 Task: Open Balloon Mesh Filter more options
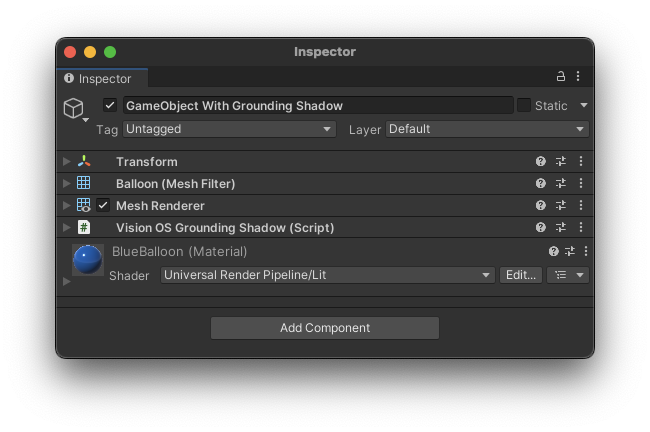point(581,184)
